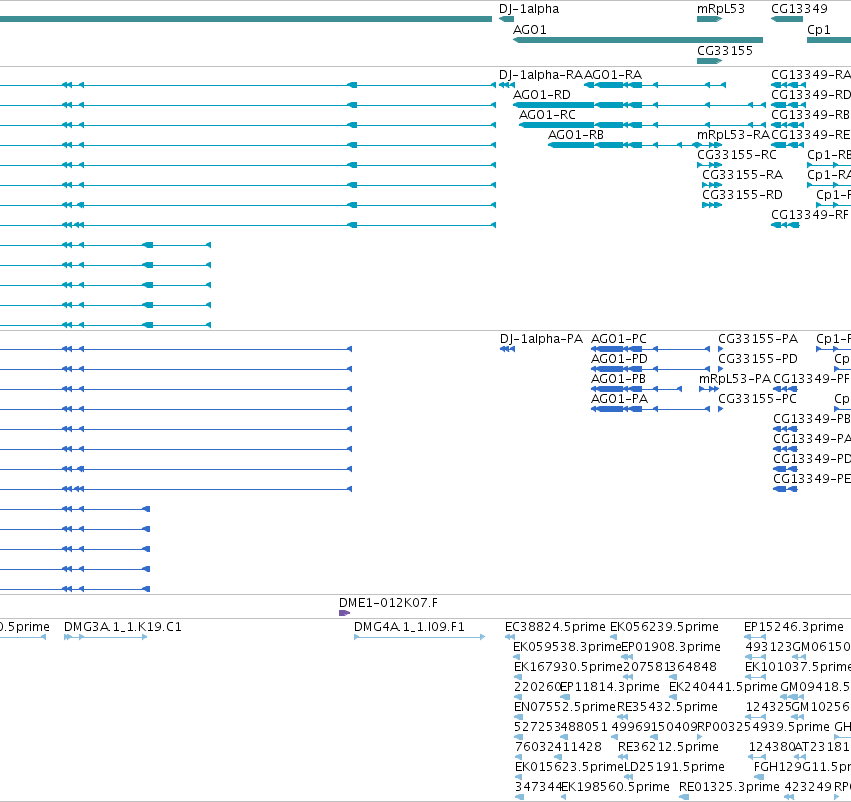Select the EK056239.5prime EST label

(x=664, y=627)
